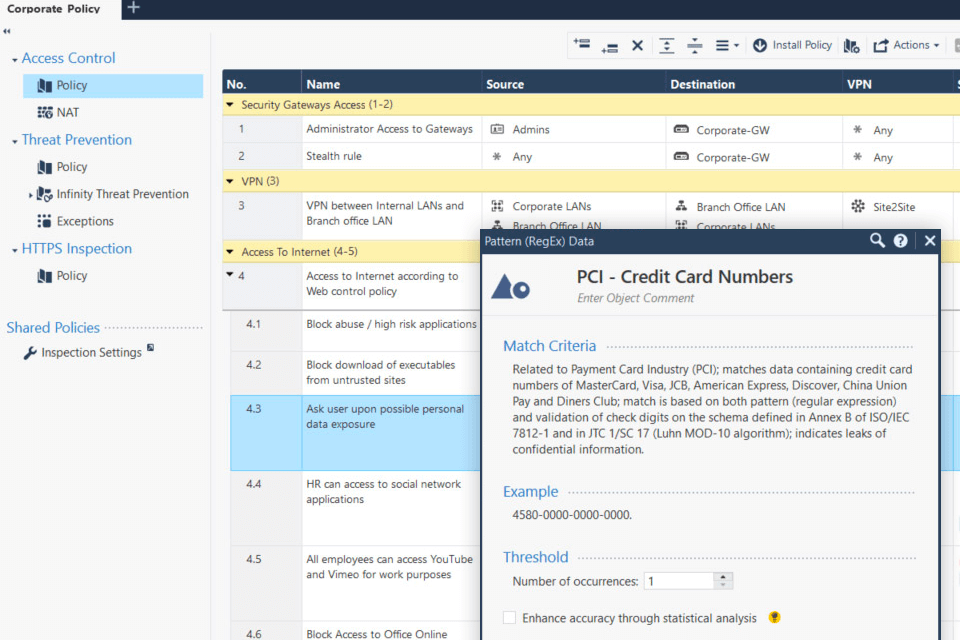Viewport: 960px width, 640px height.
Task: Click the Site2Site VPN community icon
Action: click(x=858, y=206)
